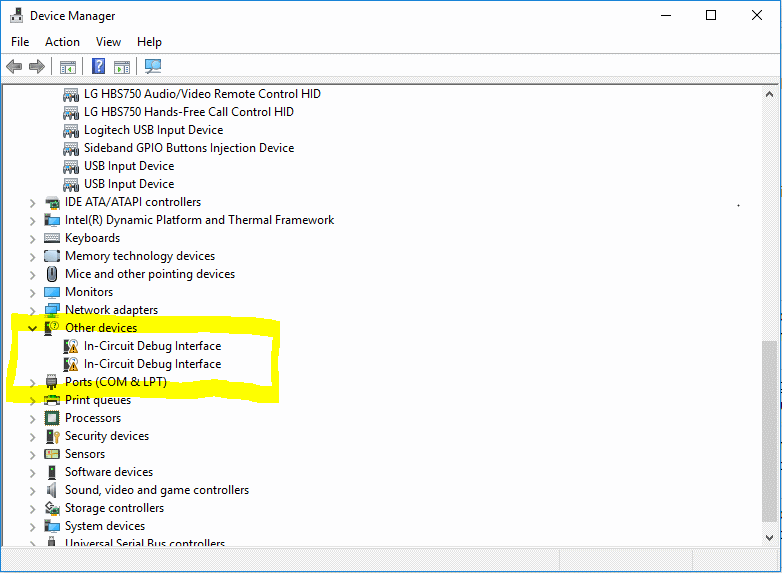This screenshot has height=573, width=782.
Task: Click the Sensors category icon
Action: click(x=52, y=454)
